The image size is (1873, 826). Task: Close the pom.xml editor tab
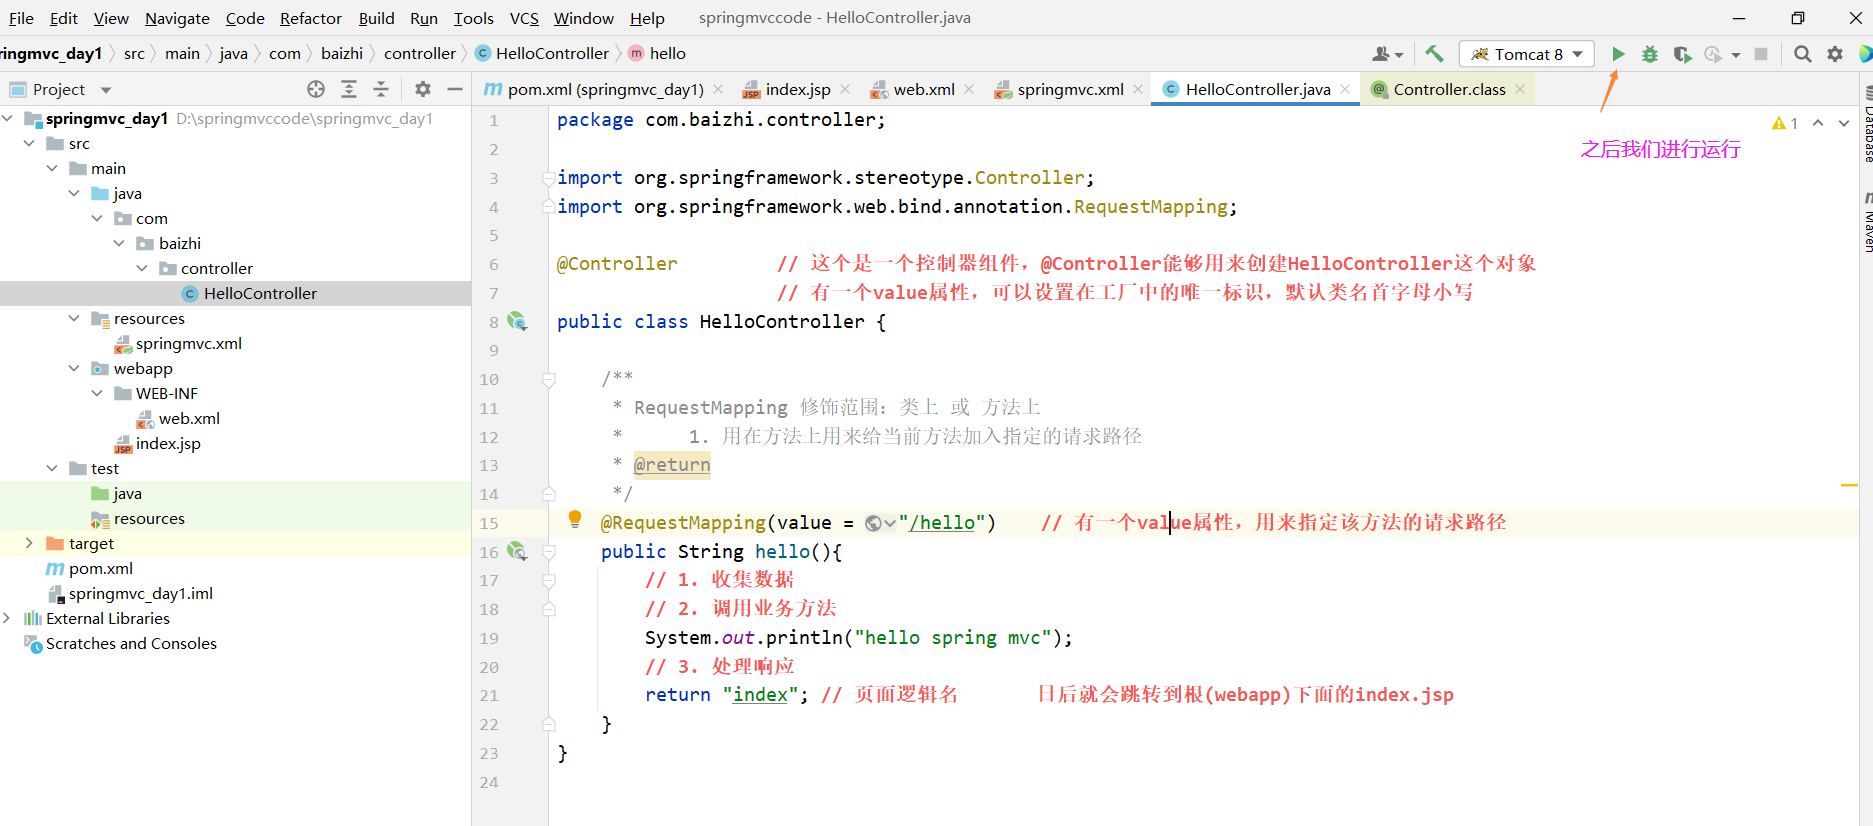click(x=718, y=89)
